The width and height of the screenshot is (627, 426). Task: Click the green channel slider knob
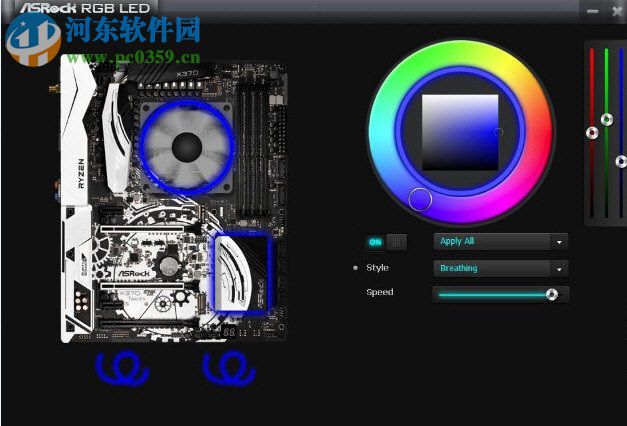click(607, 119)
